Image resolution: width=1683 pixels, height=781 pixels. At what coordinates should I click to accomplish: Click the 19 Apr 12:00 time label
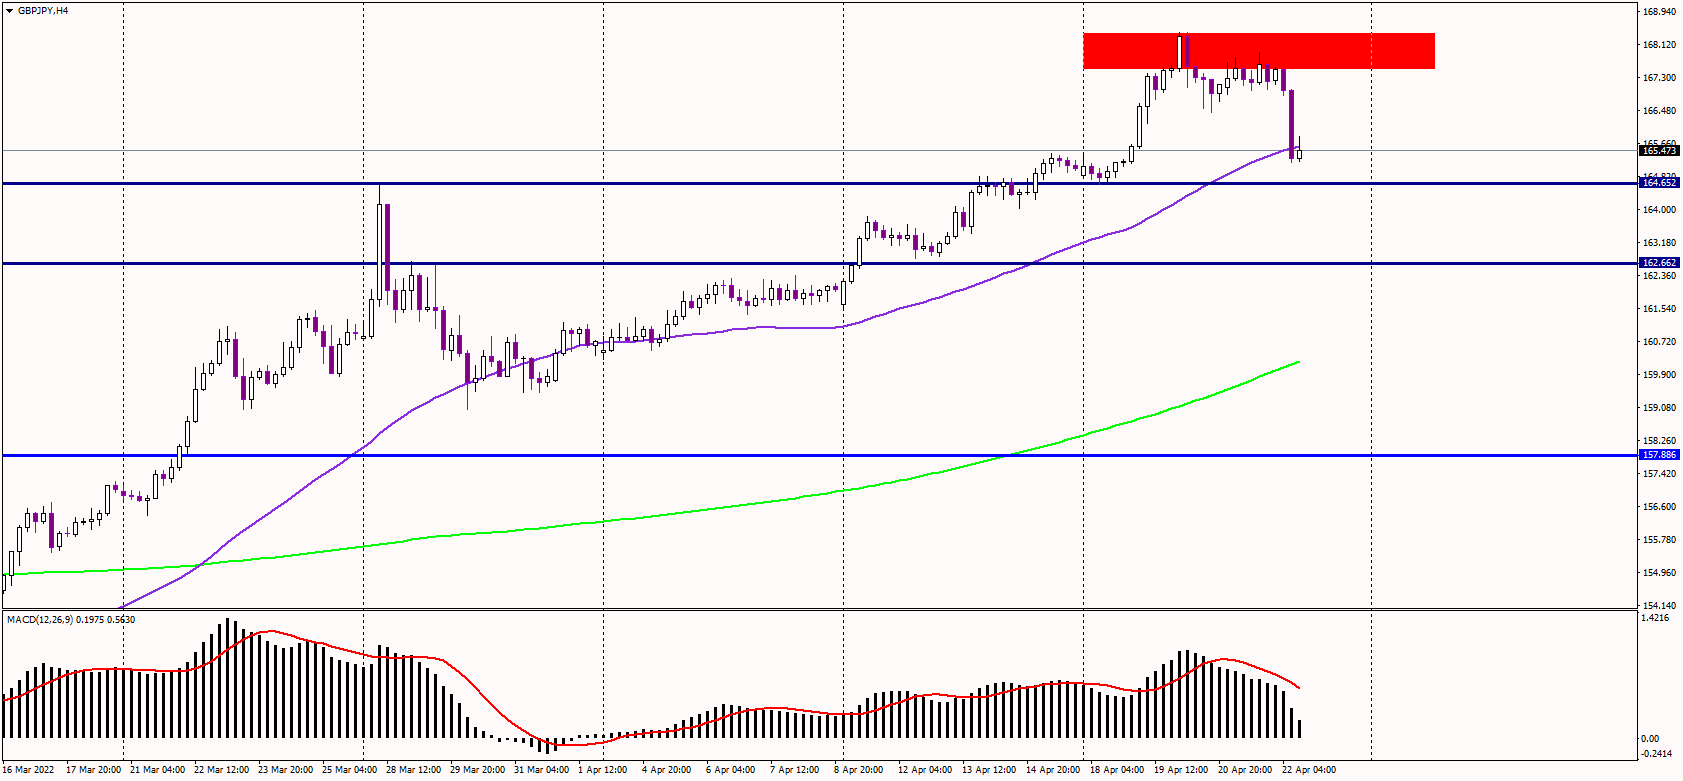(x=1181, y=770)
